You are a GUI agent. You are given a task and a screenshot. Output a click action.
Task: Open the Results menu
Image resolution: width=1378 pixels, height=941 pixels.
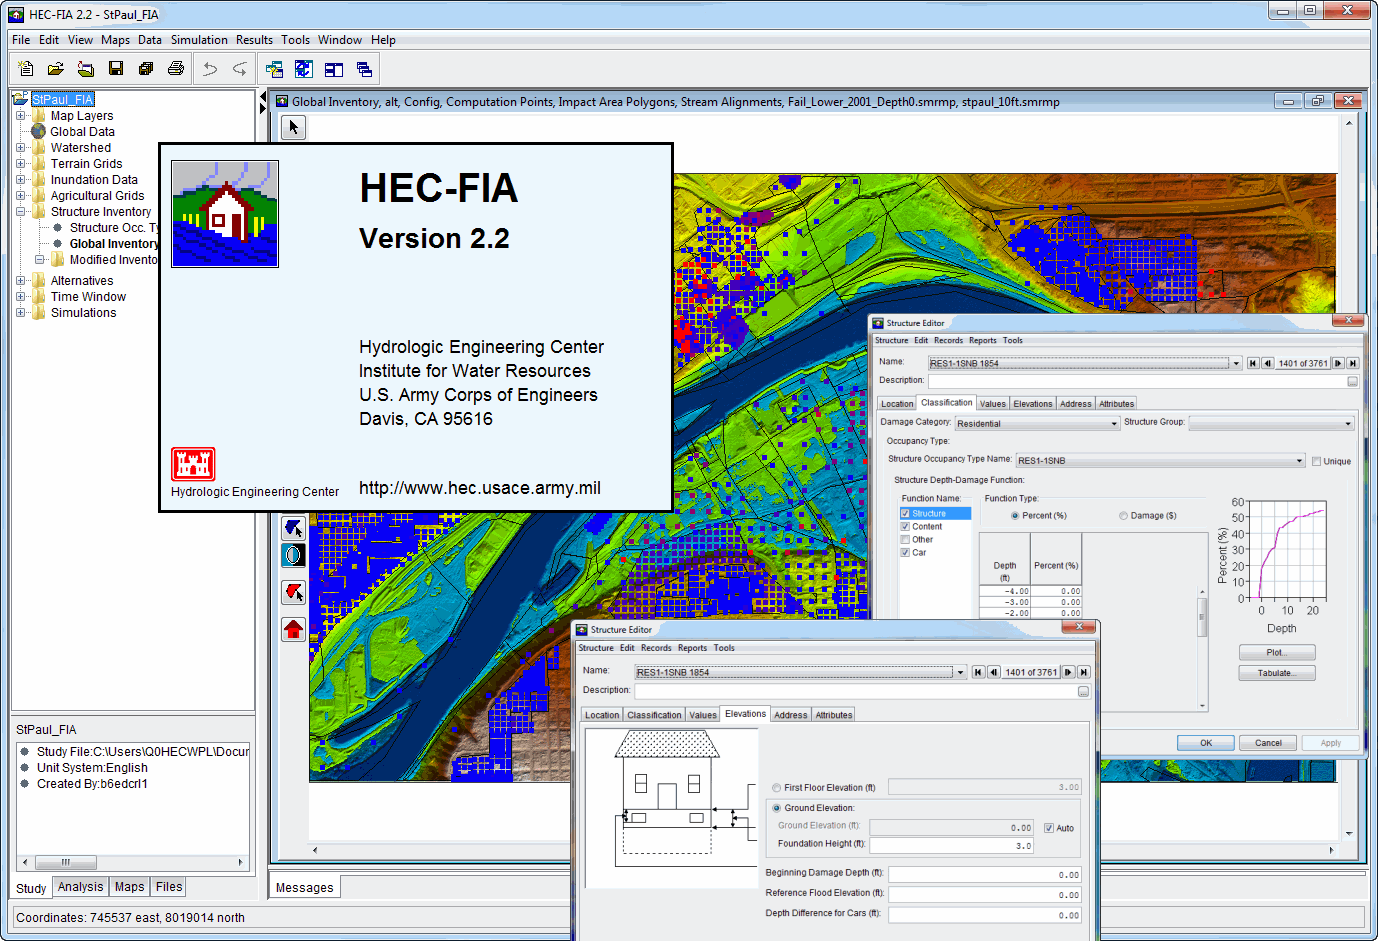point(254,40)
